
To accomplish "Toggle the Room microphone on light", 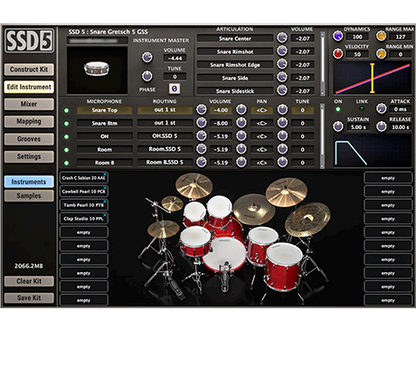I will coord(66,150).
